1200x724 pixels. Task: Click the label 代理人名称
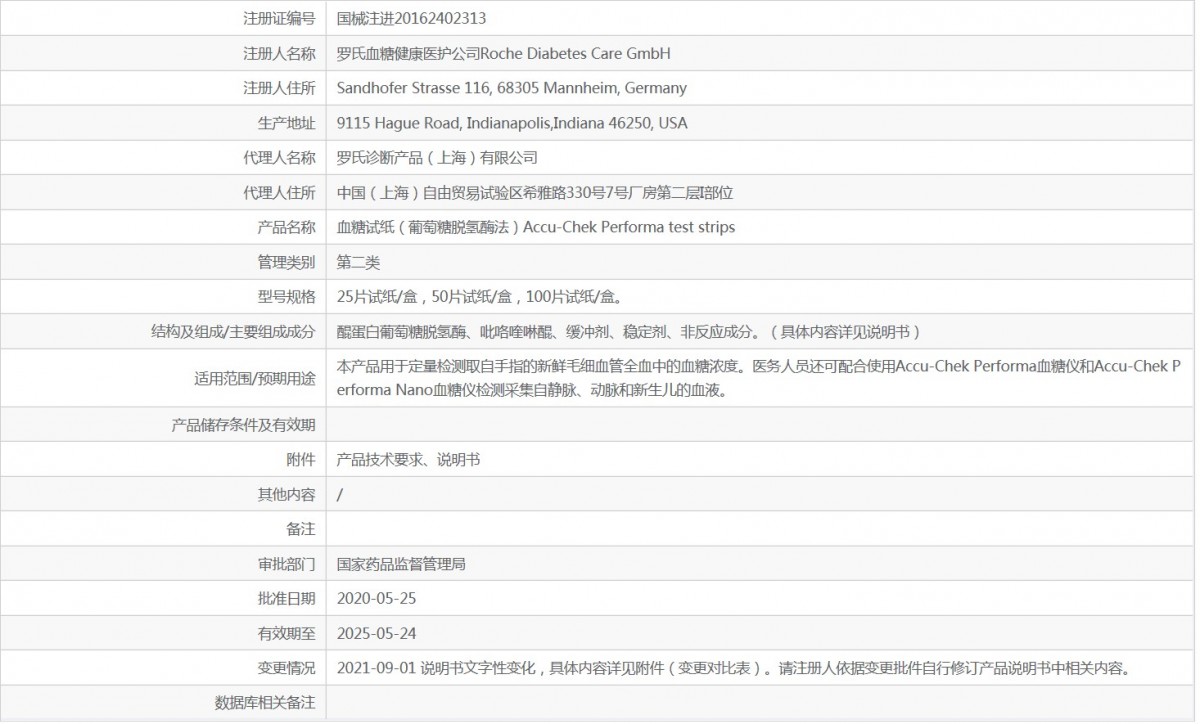279,157
